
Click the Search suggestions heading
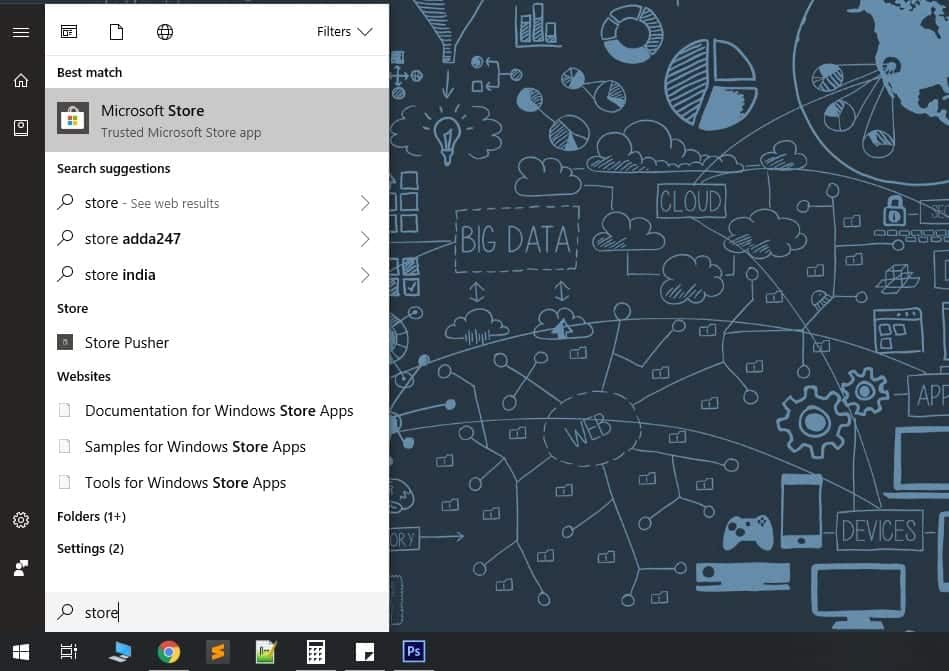point(113,168)
